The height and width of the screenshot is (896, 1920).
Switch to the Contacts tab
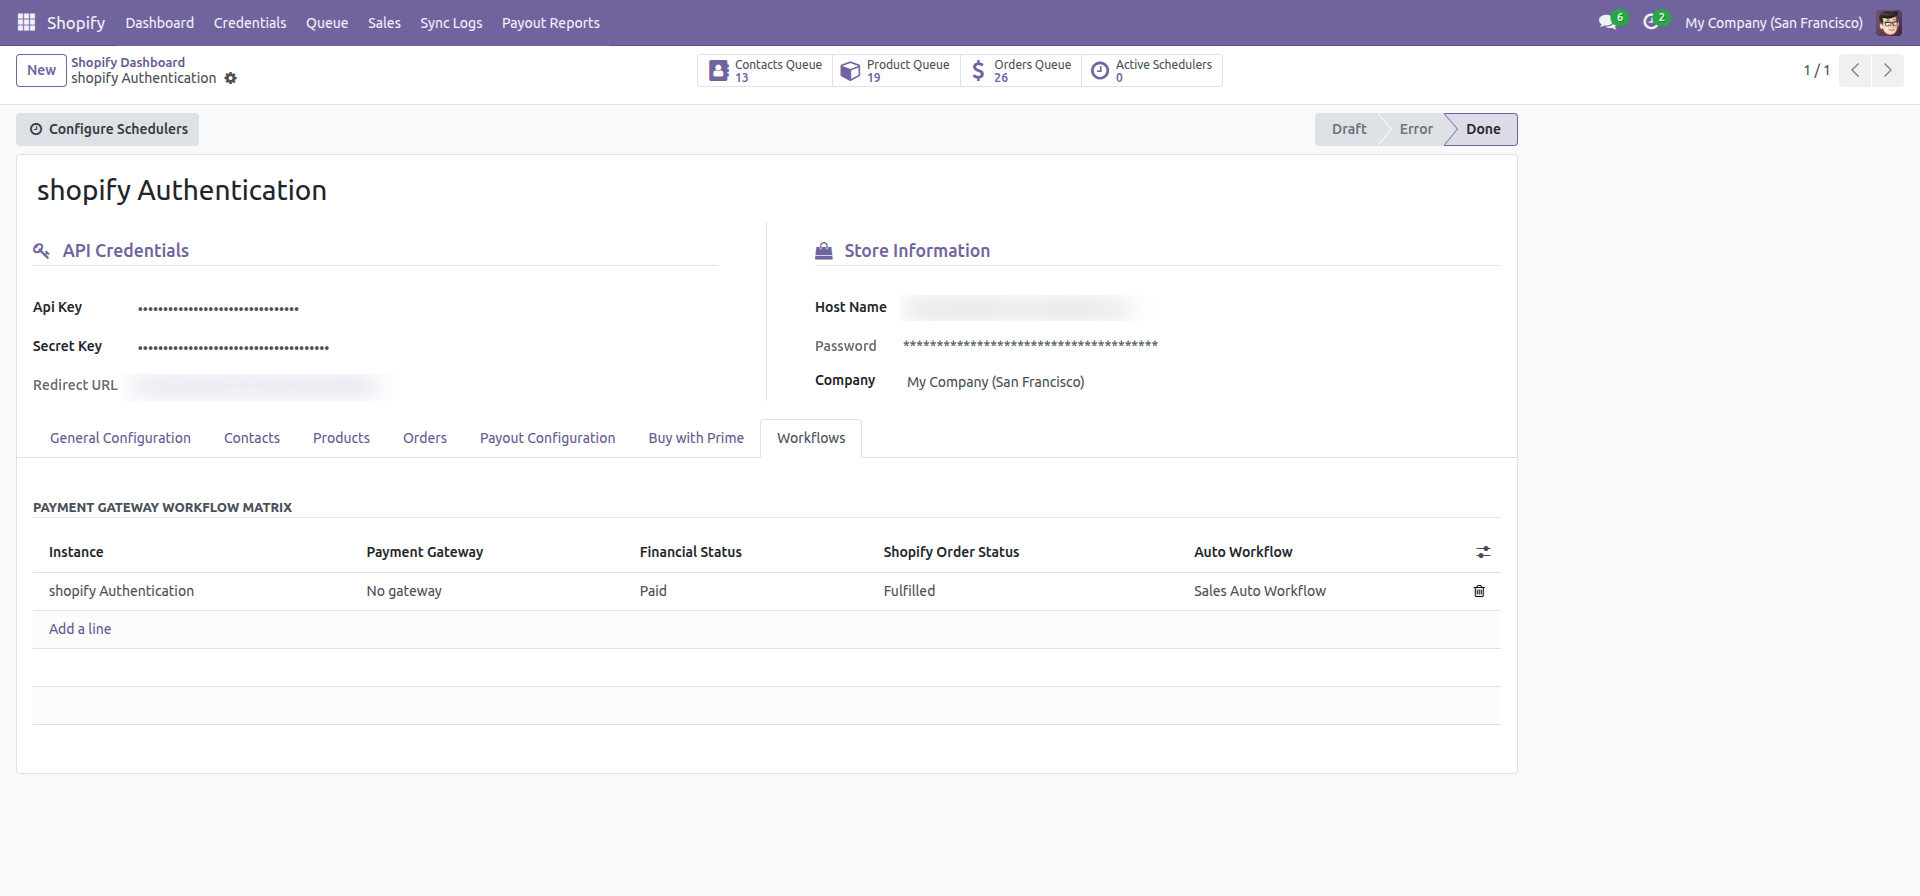click(252, 438)
